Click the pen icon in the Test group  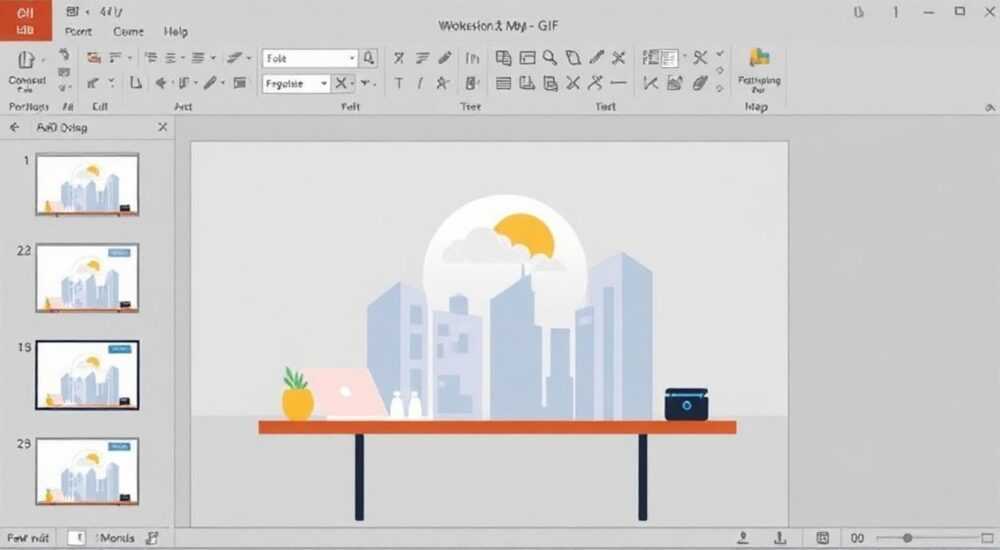tap(596, 58)
